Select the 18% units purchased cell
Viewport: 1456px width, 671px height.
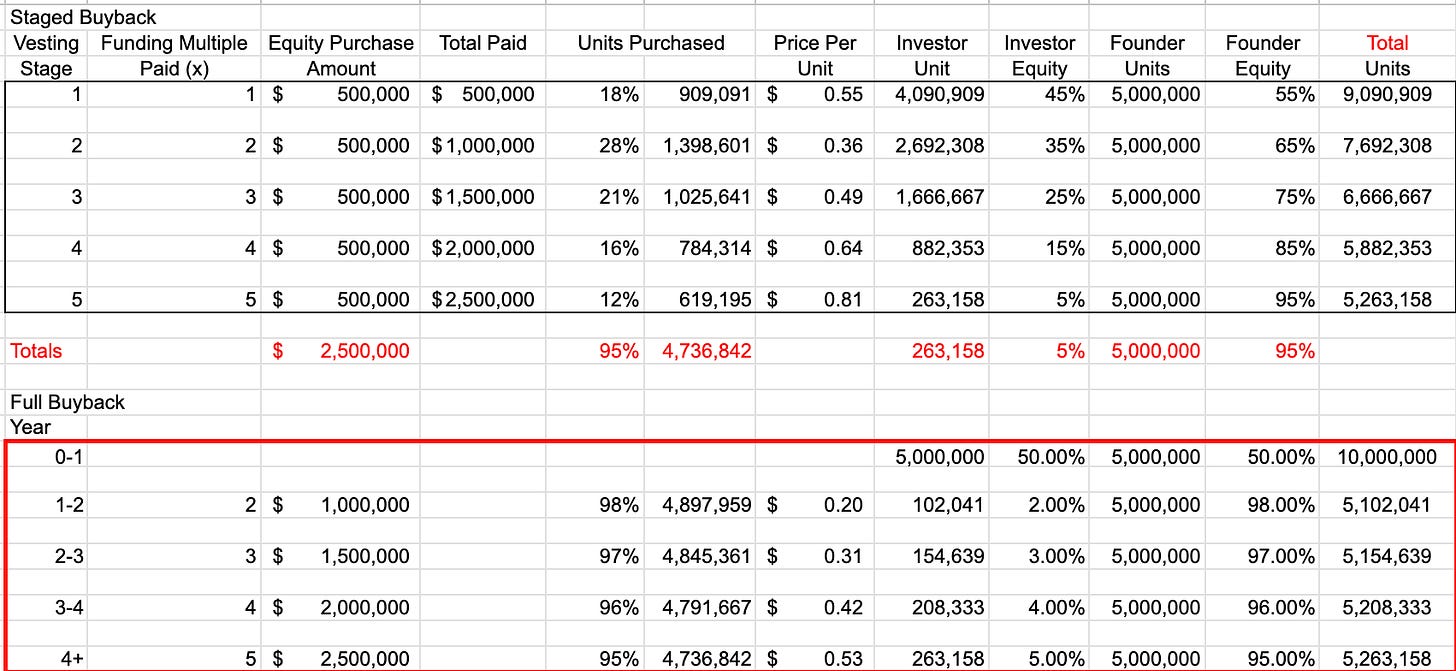(x=618, y=95)
